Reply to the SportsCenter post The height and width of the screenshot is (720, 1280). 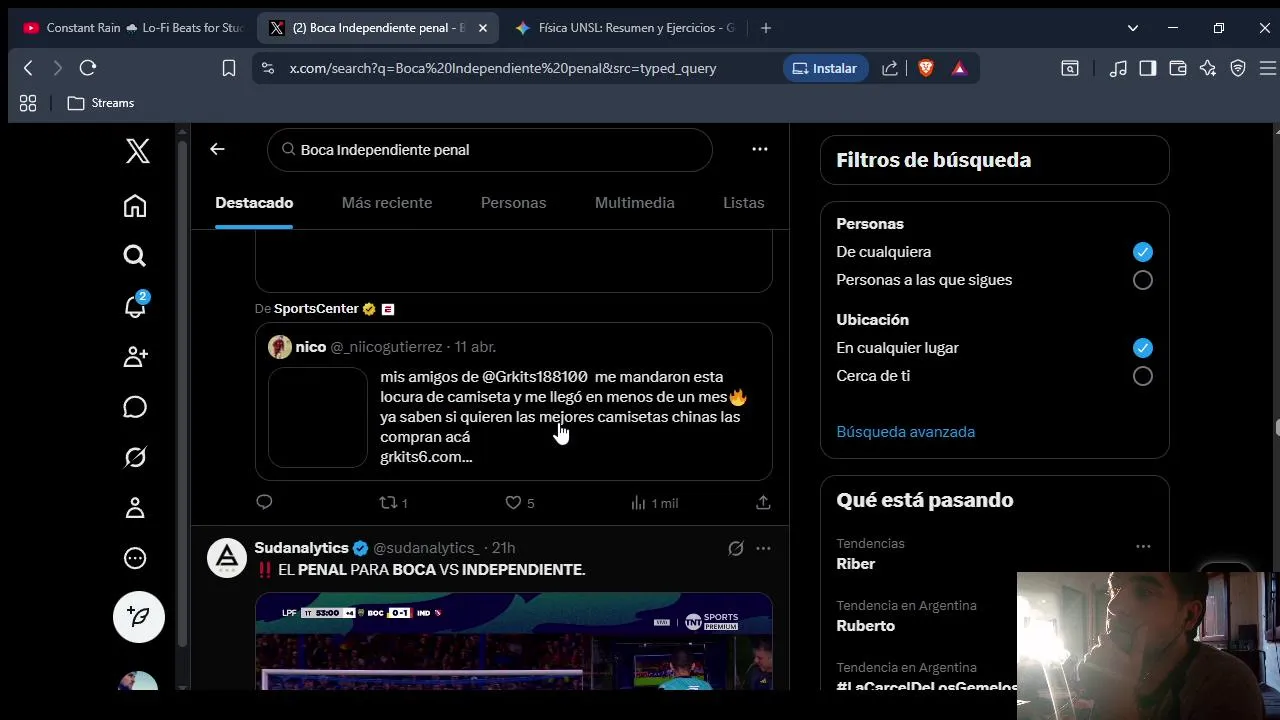[x=264, y=502]
